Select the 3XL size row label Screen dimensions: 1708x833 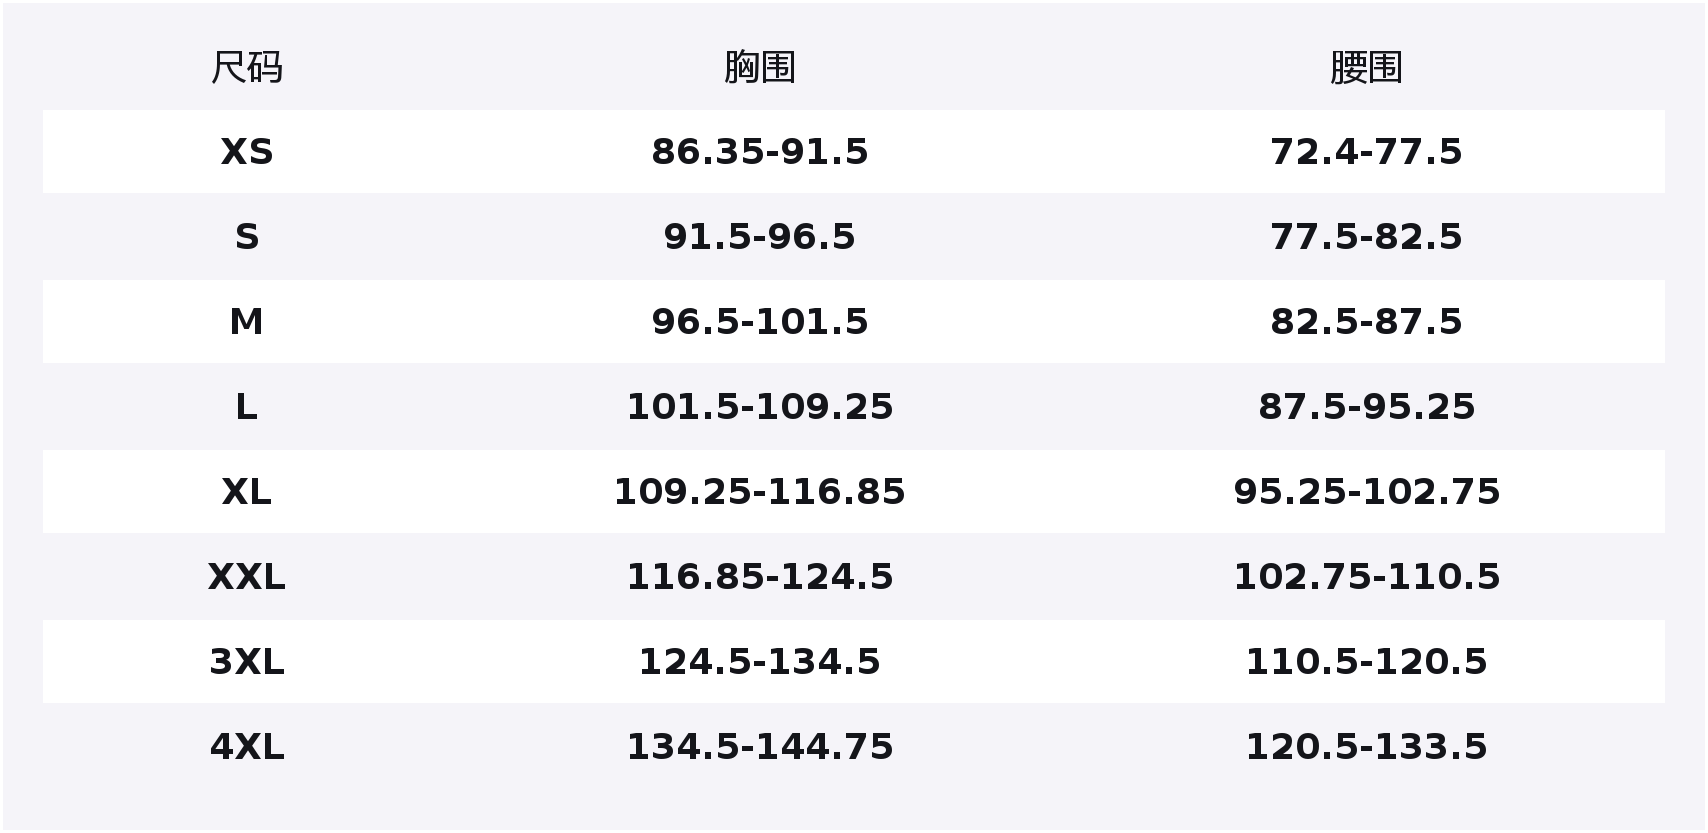(246, 662)
